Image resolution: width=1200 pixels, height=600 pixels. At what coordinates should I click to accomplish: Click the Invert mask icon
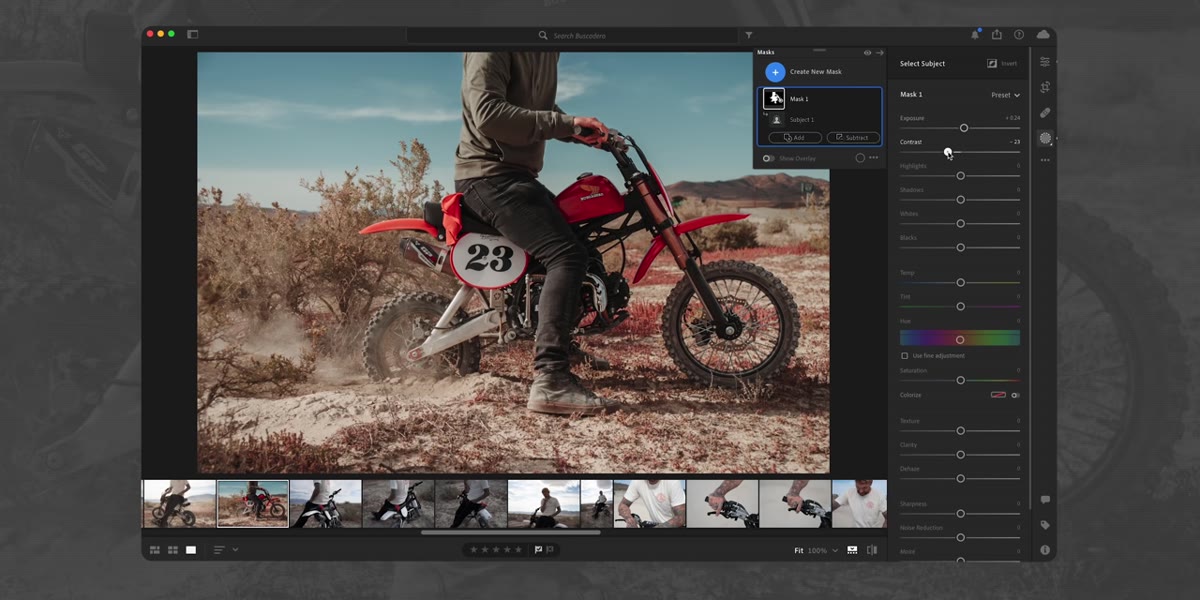tap(992, 63)
